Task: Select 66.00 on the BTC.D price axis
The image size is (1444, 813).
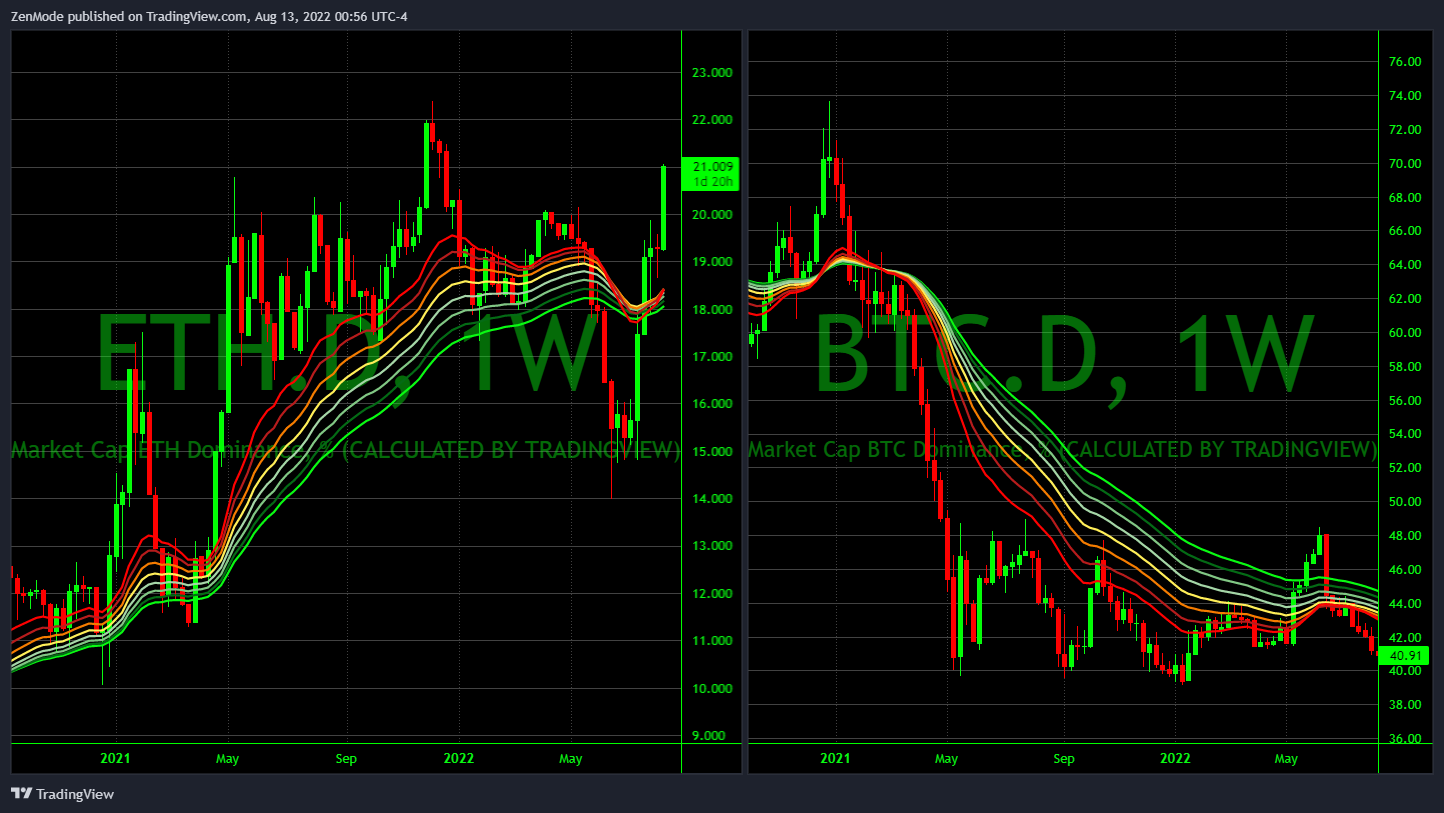Action: click(1406, 230)
